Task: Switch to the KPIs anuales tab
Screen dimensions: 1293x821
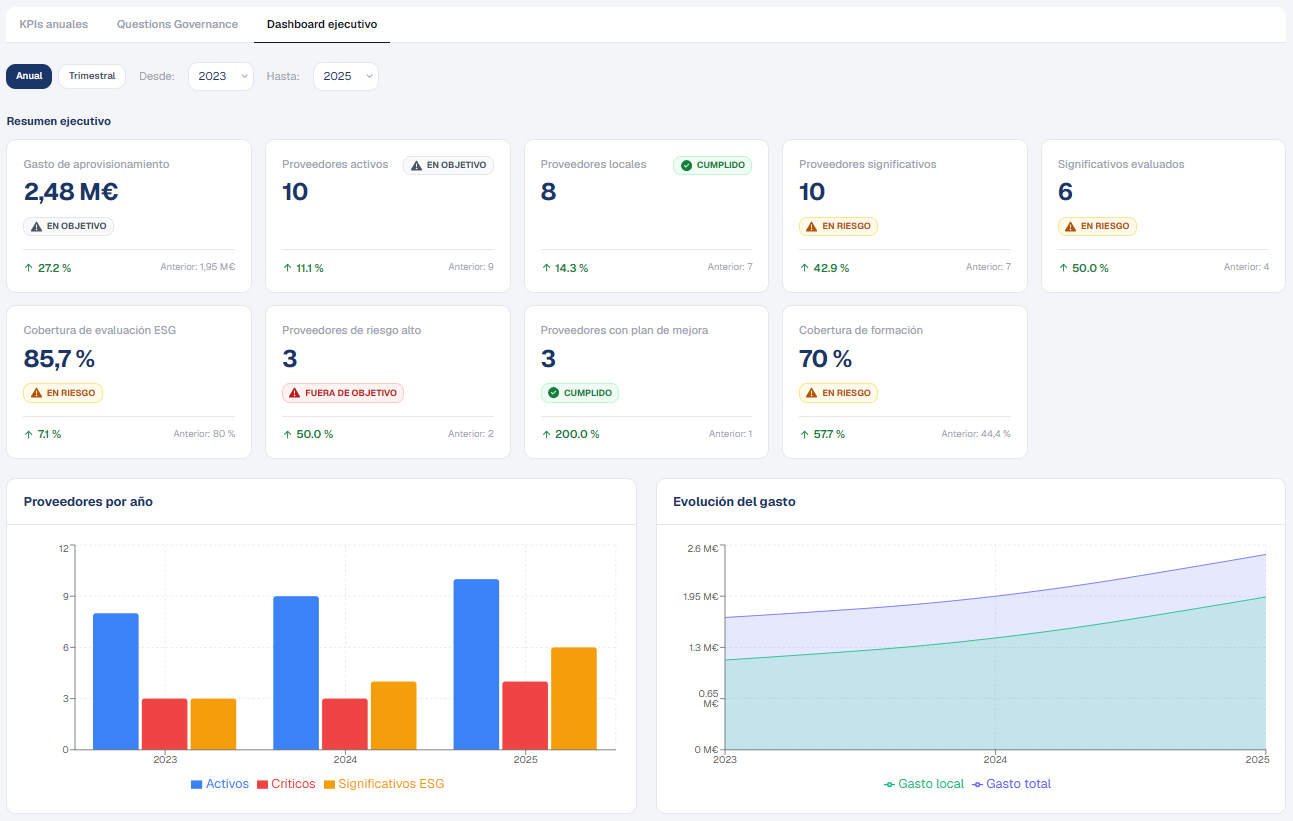Action: pyautogui.click(x=54, y=24)
